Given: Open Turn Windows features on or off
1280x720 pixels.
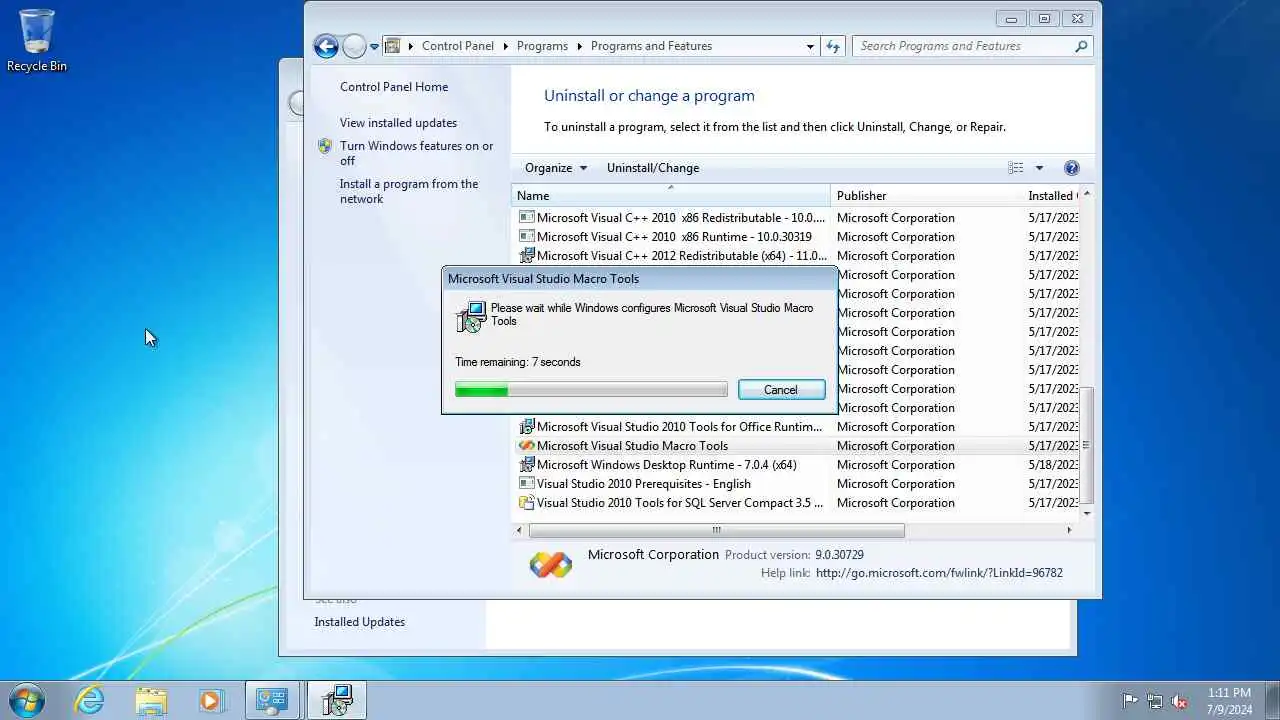Looking at the screenshot, I should (416, 153).
